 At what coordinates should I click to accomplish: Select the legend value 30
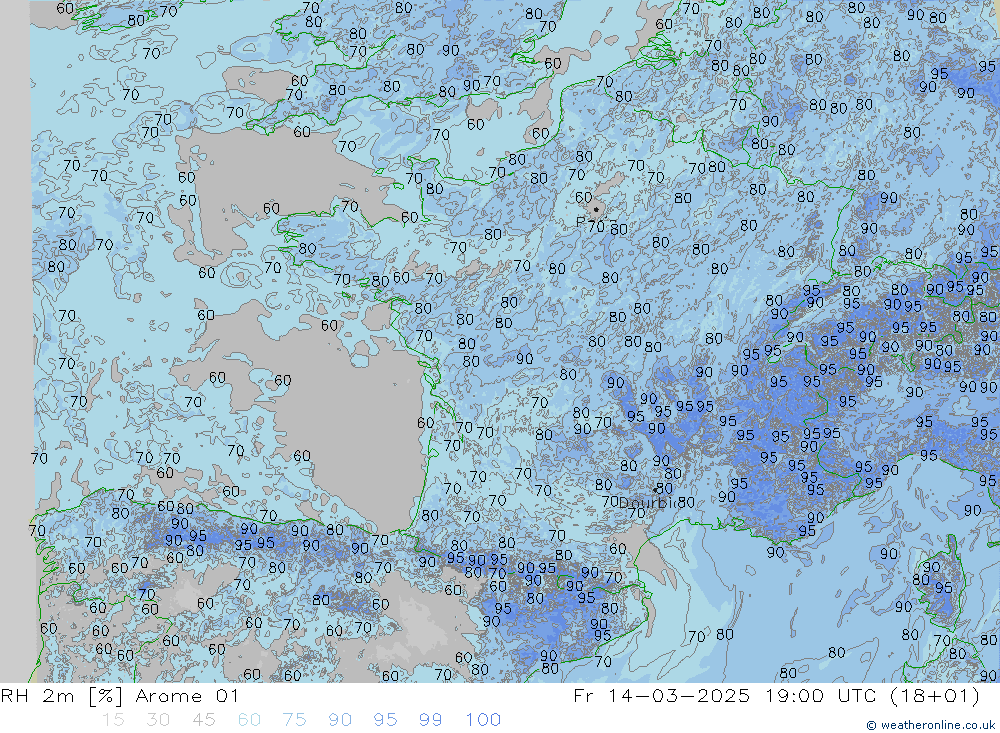pos(158,720)
